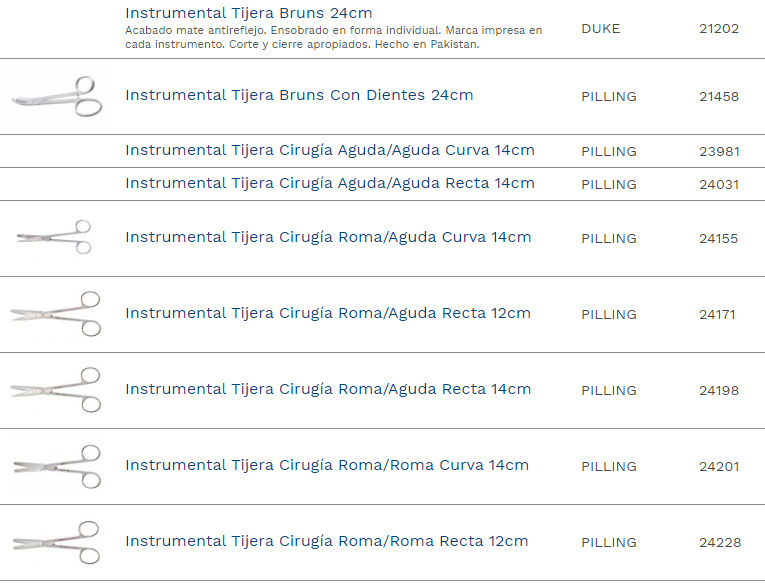Open Tijera Cirugía Roma/Aguda Recta 12cm link
This screenshot has height=583, width=765.
pyautogui.click(x=327, y=314)
